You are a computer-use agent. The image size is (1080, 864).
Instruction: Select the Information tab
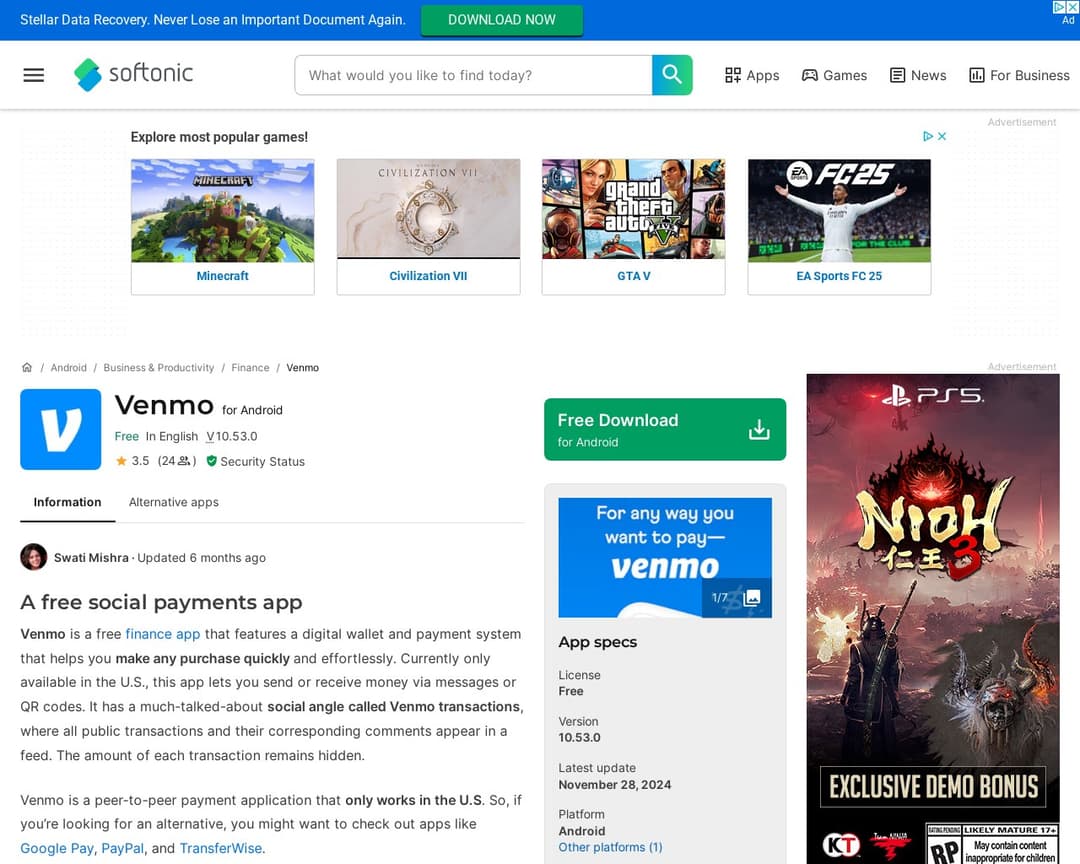[68, 502]
